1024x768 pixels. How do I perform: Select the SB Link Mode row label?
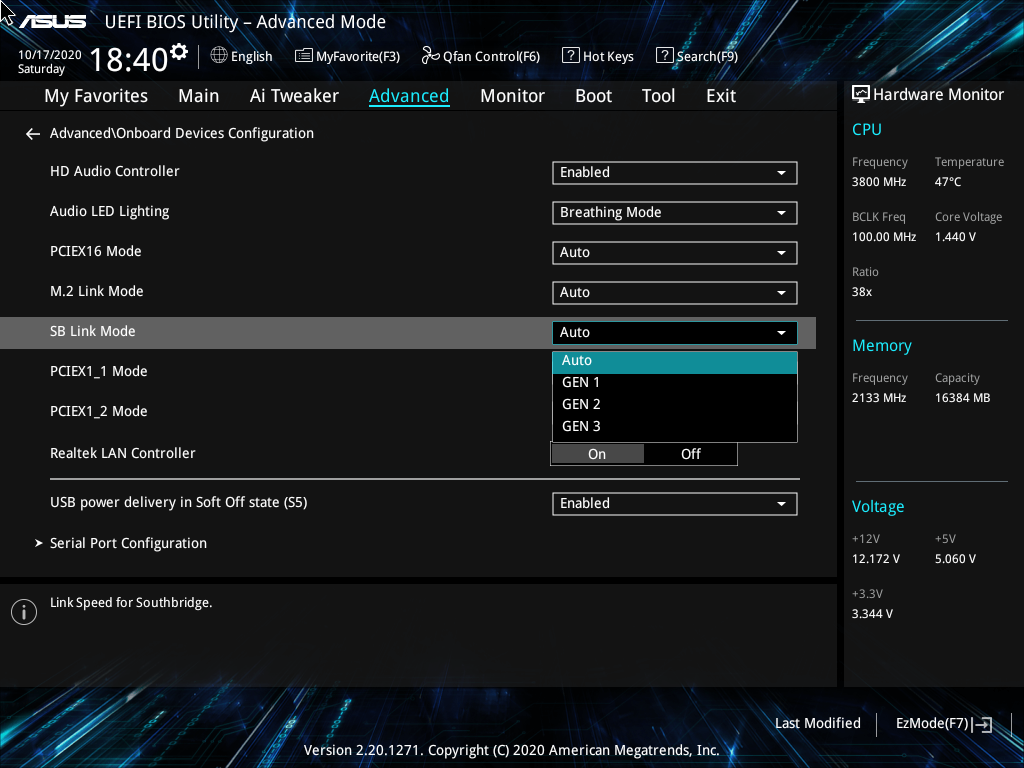tap(93, 331)
